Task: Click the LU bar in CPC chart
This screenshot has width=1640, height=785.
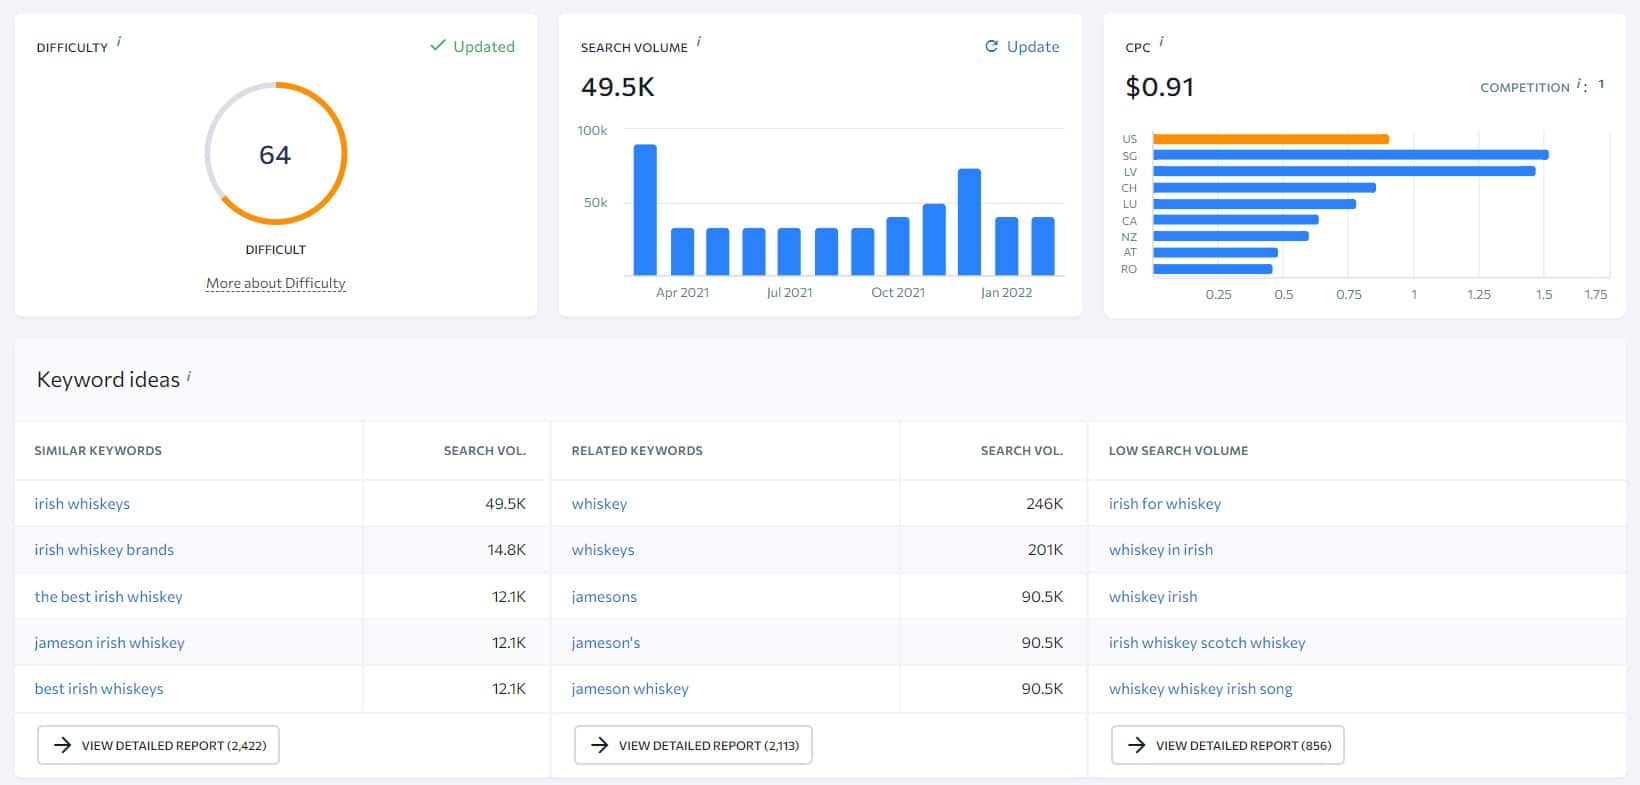Action: click(1254, 204)
